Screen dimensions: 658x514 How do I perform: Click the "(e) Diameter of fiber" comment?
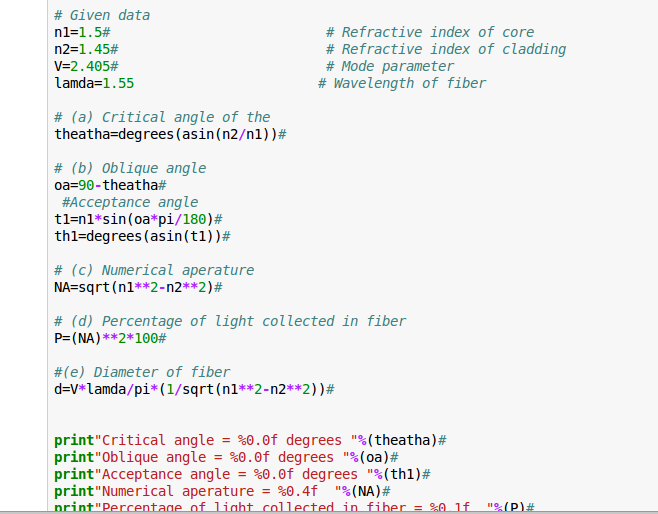tap(142, 372)
